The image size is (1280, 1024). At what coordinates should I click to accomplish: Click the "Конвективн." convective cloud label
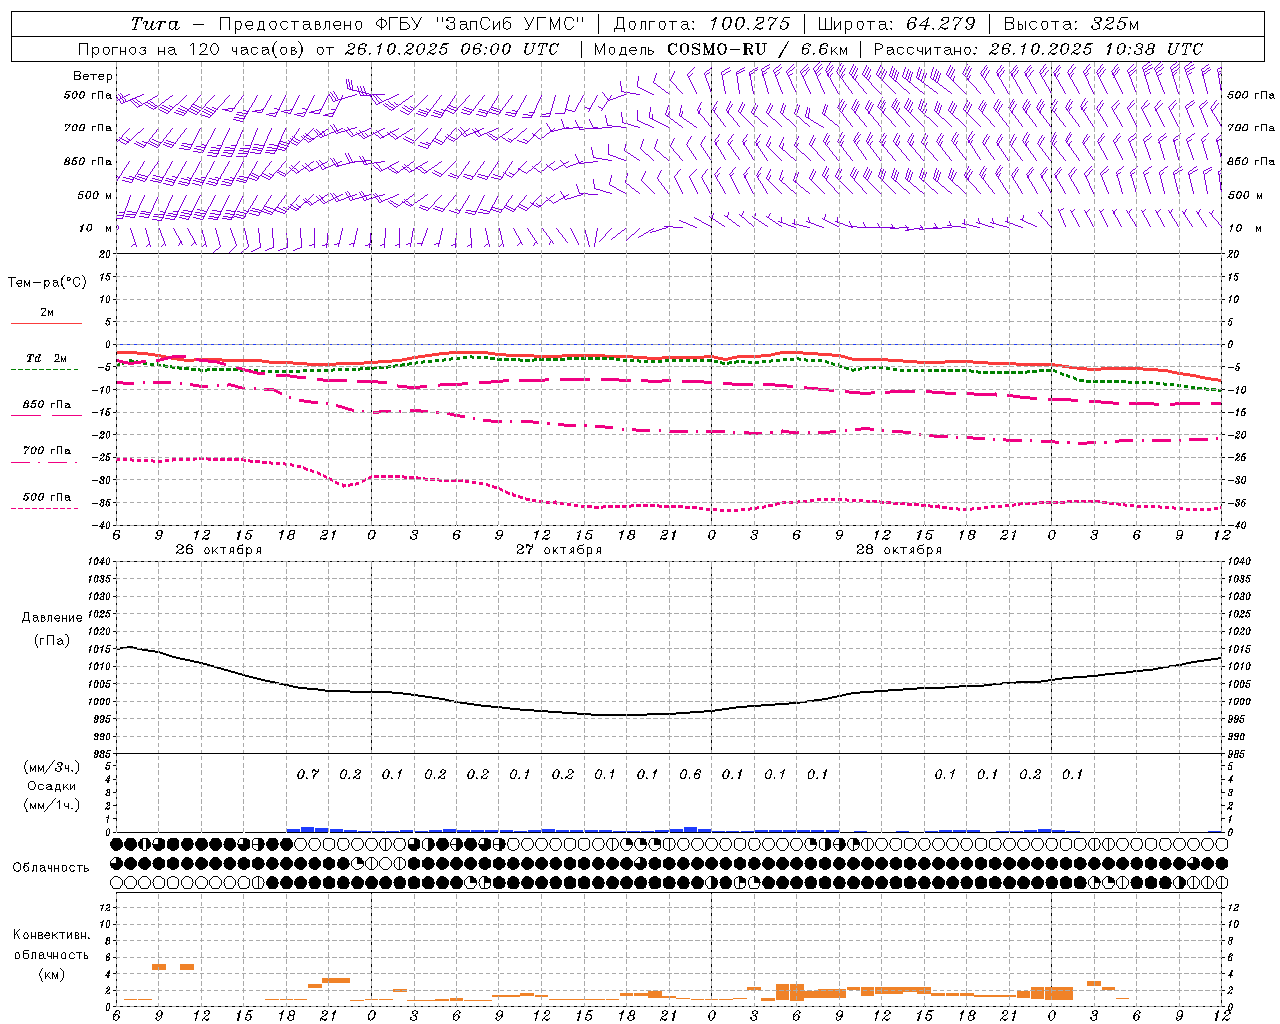(x=51, y=935)
